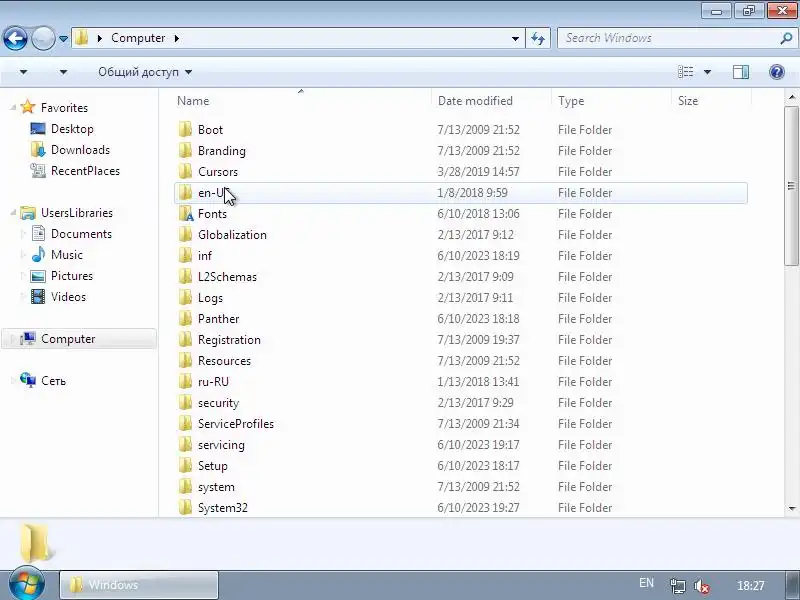This screenshot has height=600, width=800.
Task: Click the 18:27 taskbar clock
Action: [751, 586]
